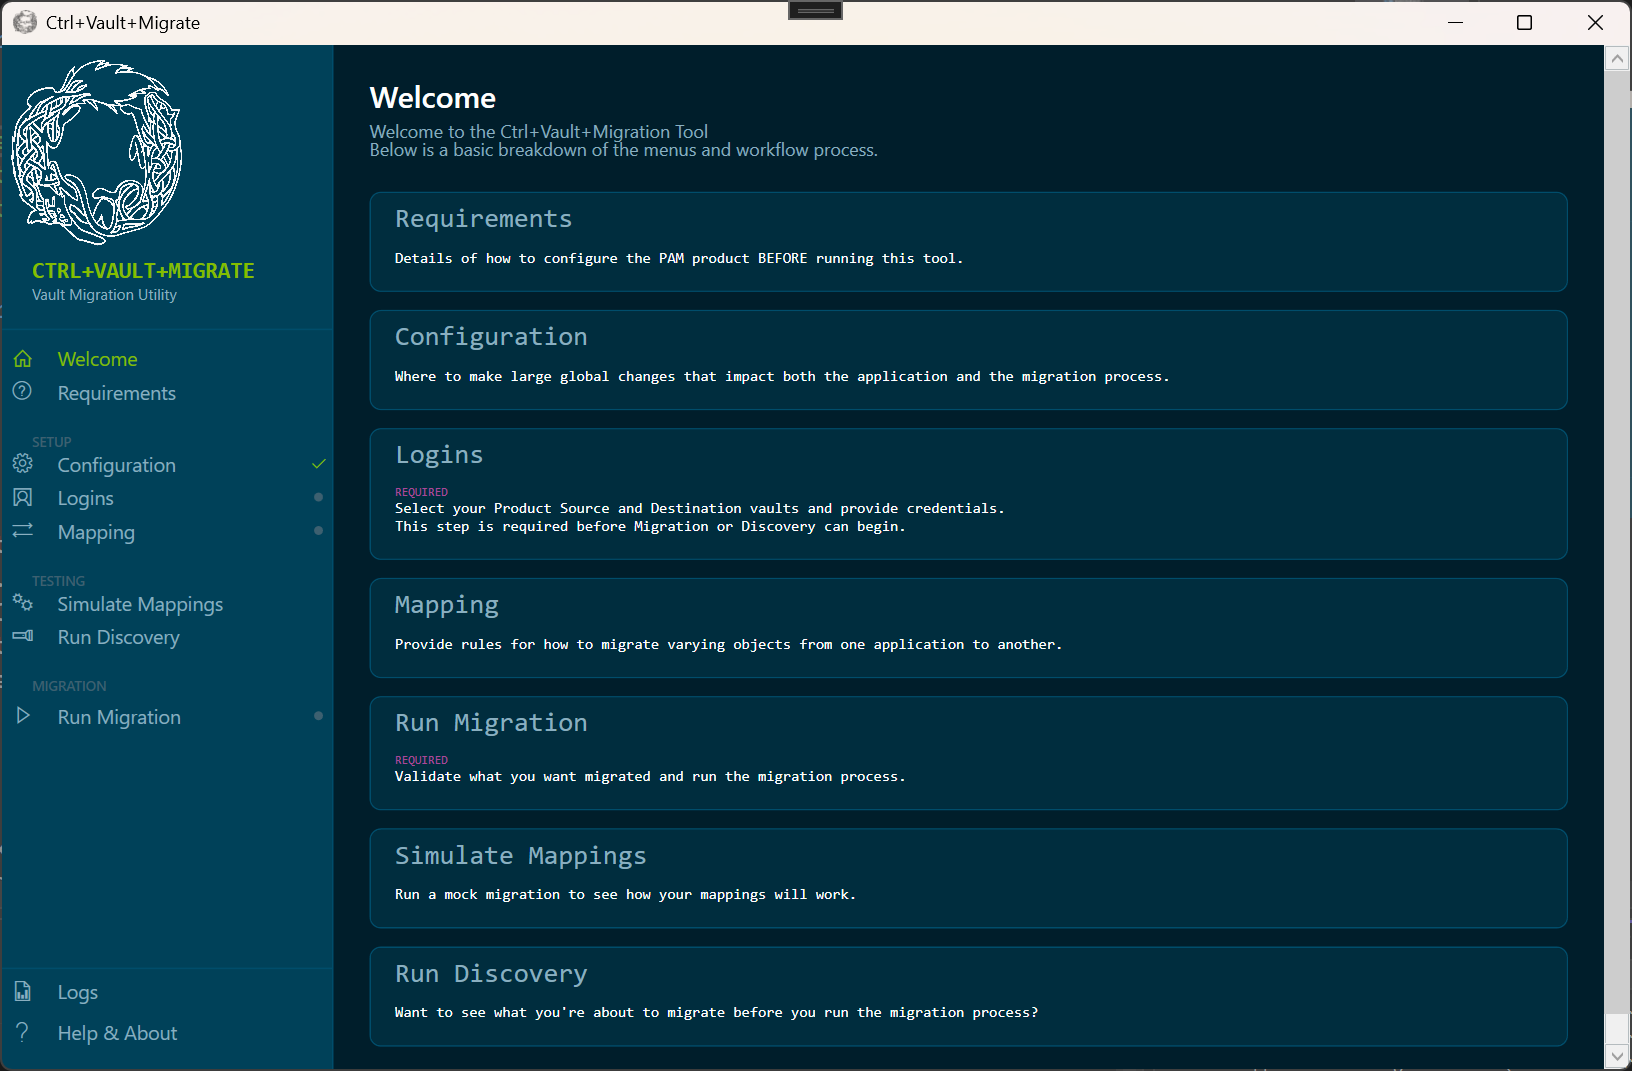The height and width of the screenshot is (1071, 1632).
Task: Click the Run Migration play icon
Action: coord(23,716)
